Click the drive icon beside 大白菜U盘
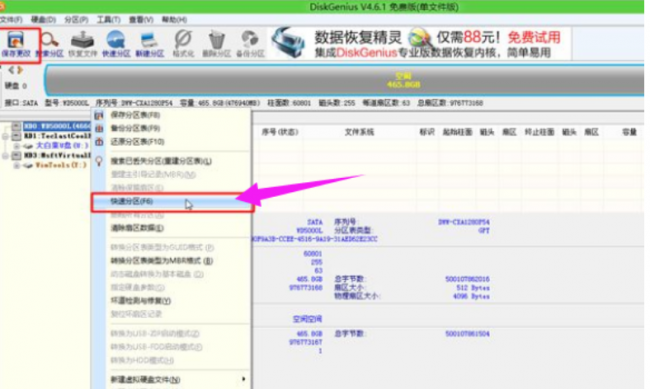This screenshot has width=650, height=389. [28, 146]
